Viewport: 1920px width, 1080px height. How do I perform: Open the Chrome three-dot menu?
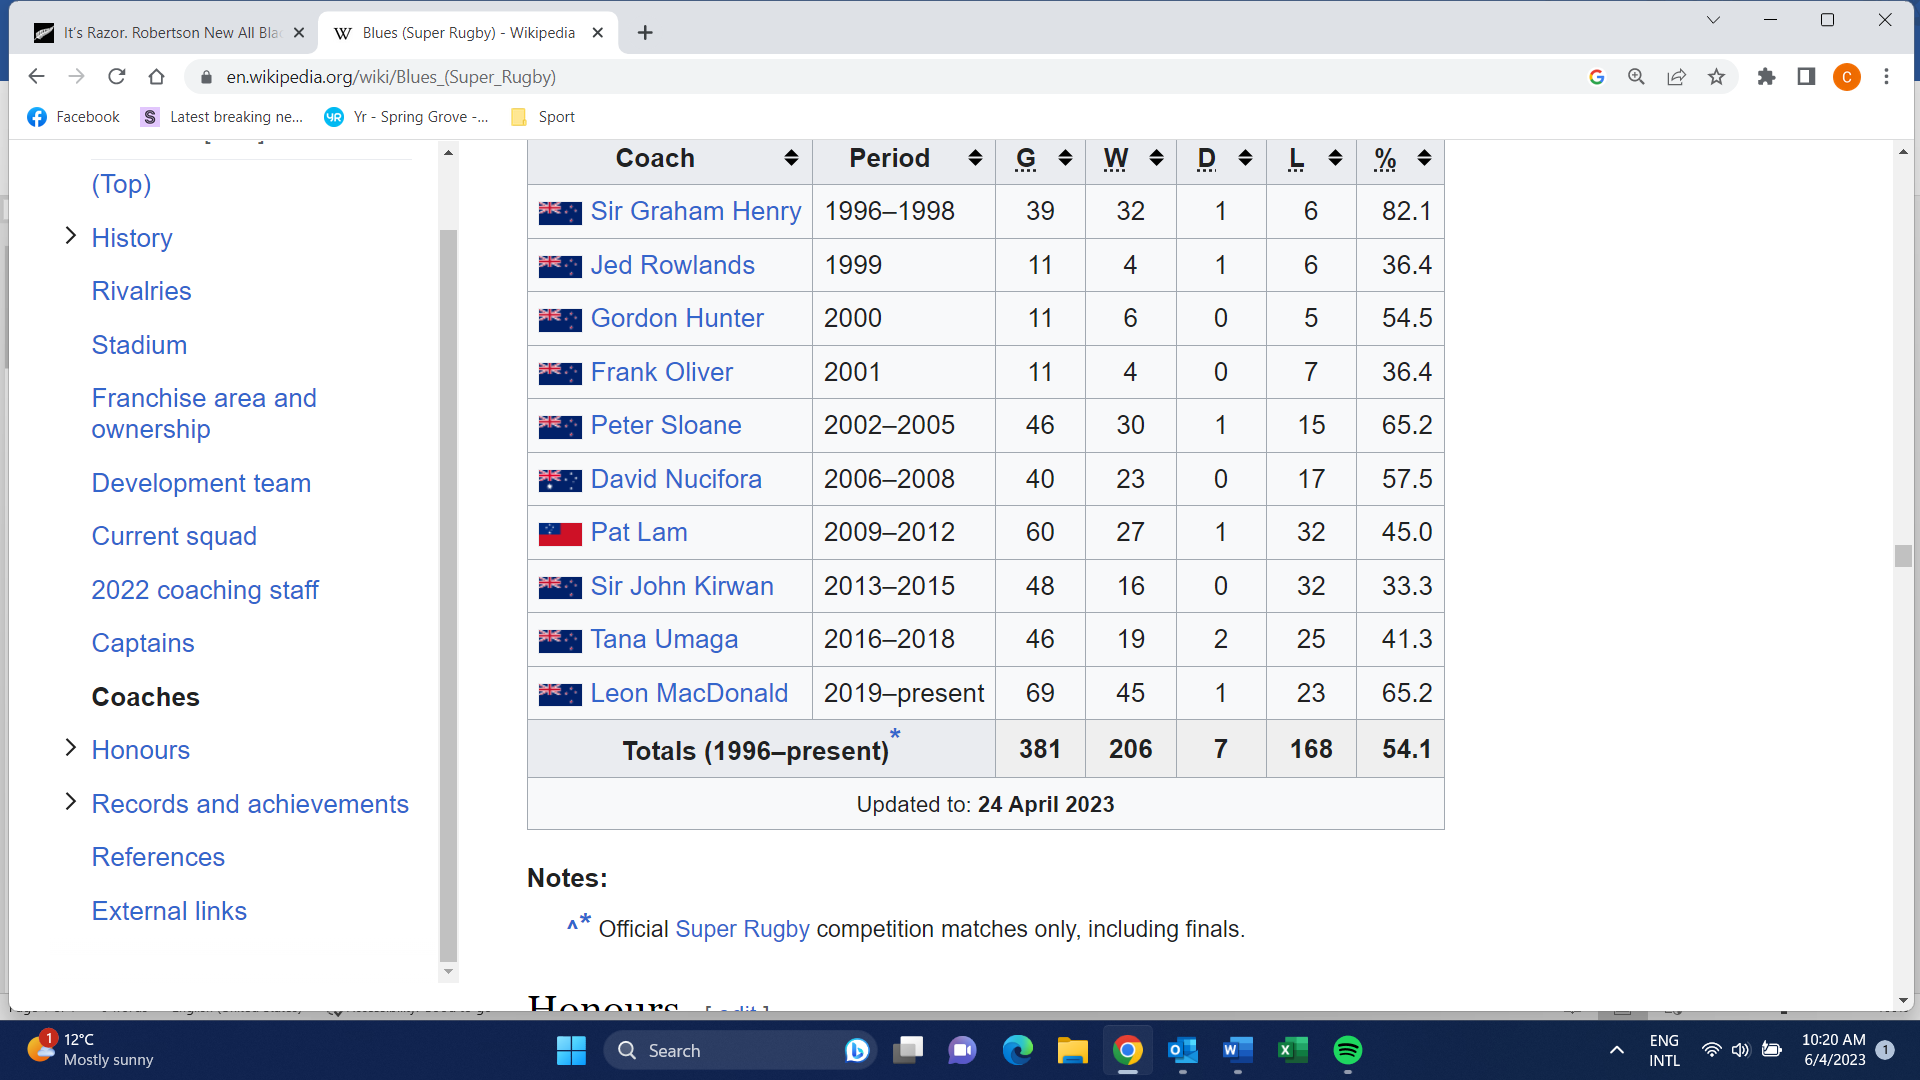[1886, 77]
